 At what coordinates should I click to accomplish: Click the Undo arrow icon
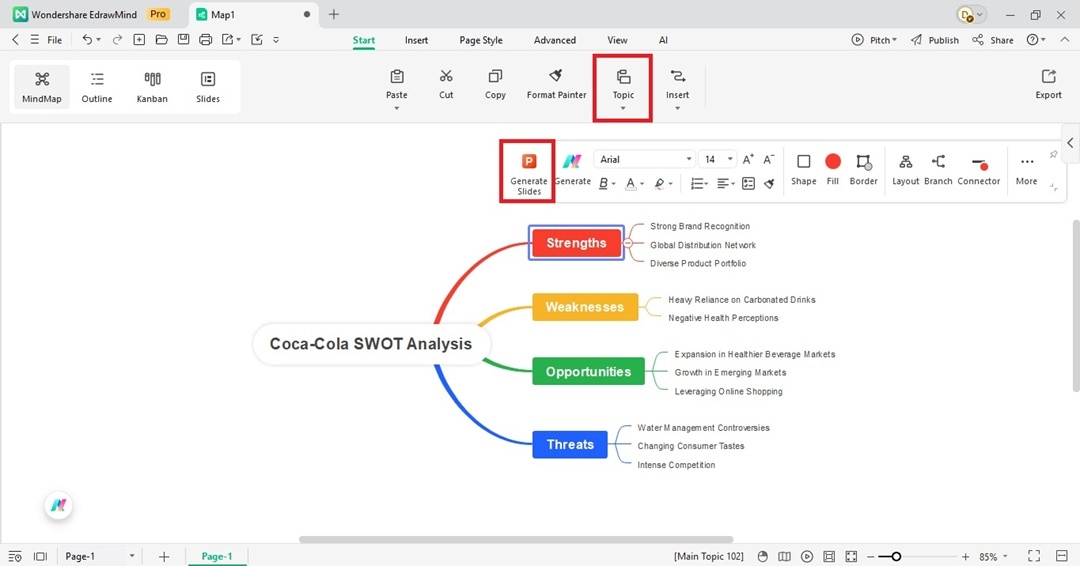[x=87, y=40]
